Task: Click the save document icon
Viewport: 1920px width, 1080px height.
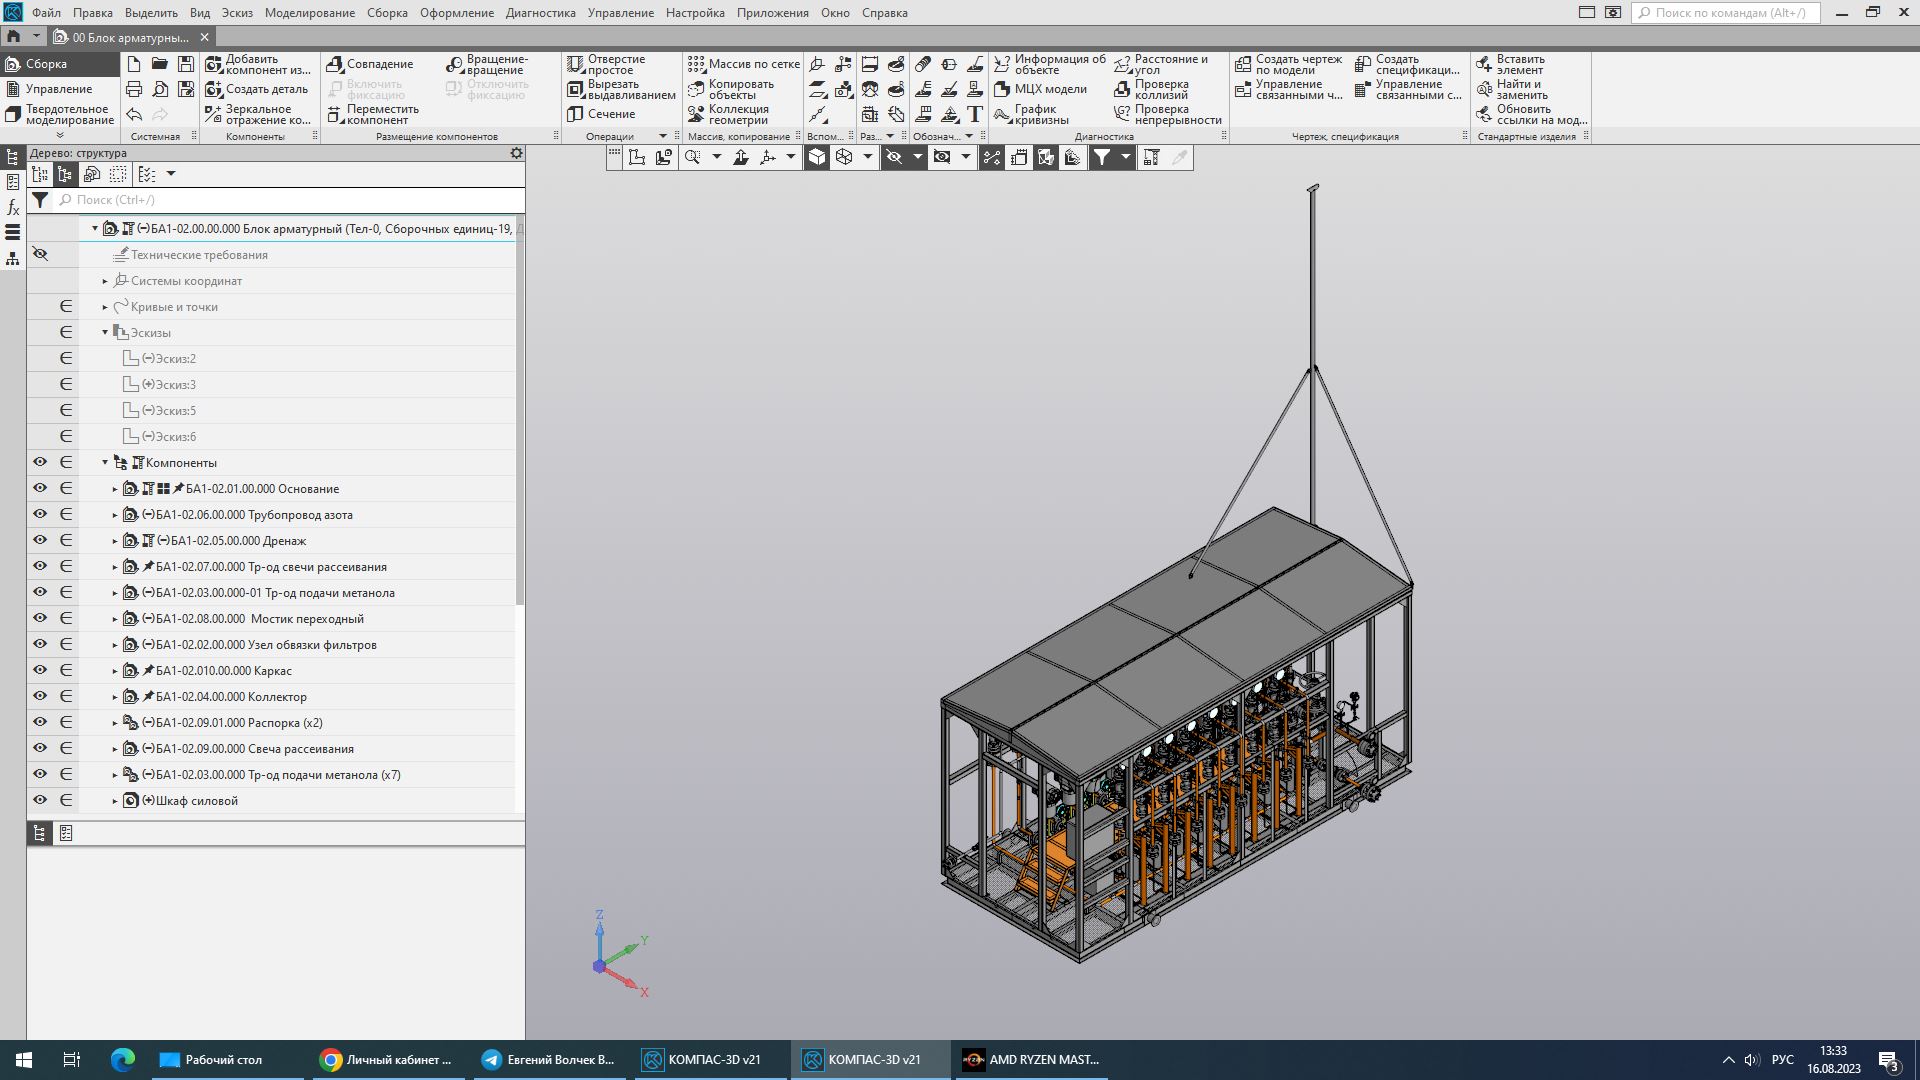Action: pyautogui.click(x=186, y=64)
